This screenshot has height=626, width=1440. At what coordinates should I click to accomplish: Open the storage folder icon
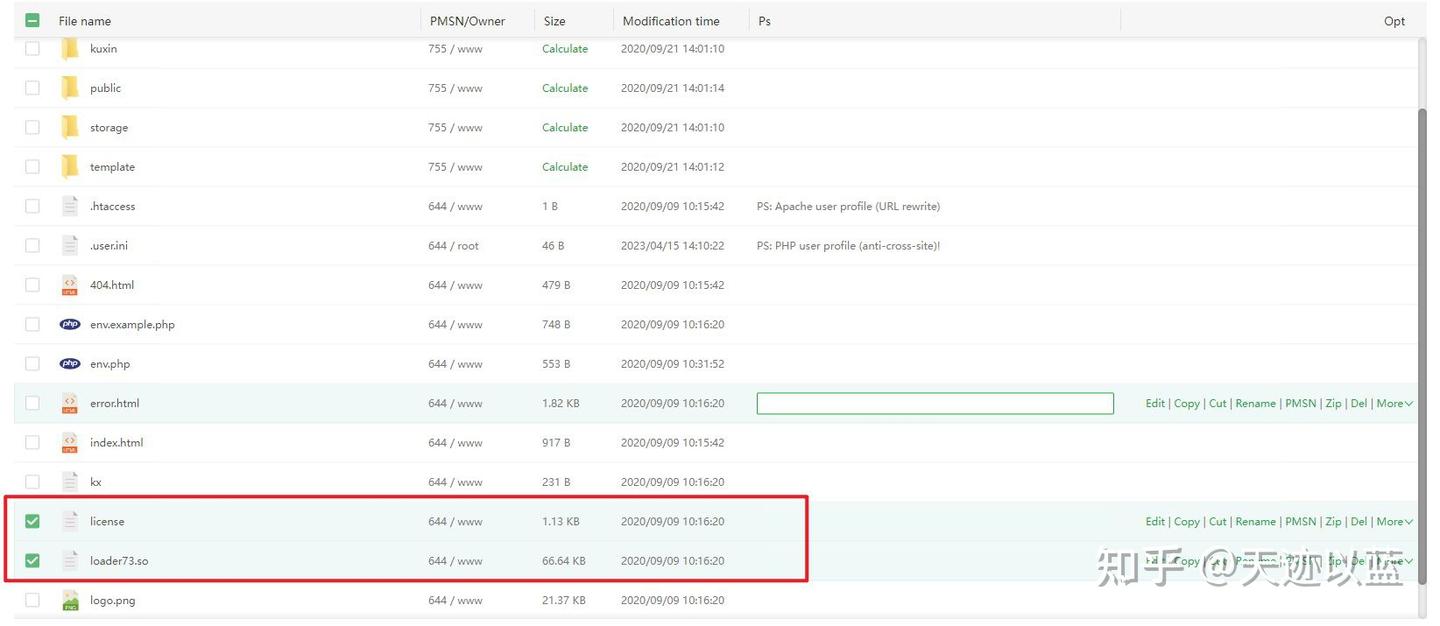[x=69, y=127]
